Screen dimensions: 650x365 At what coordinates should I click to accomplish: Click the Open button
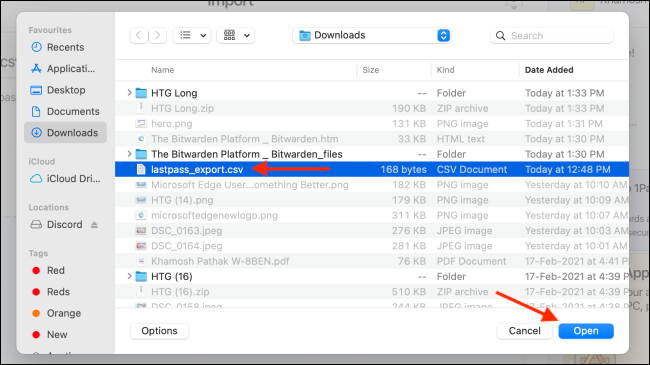pyautogui.click(x=586, y=331)
